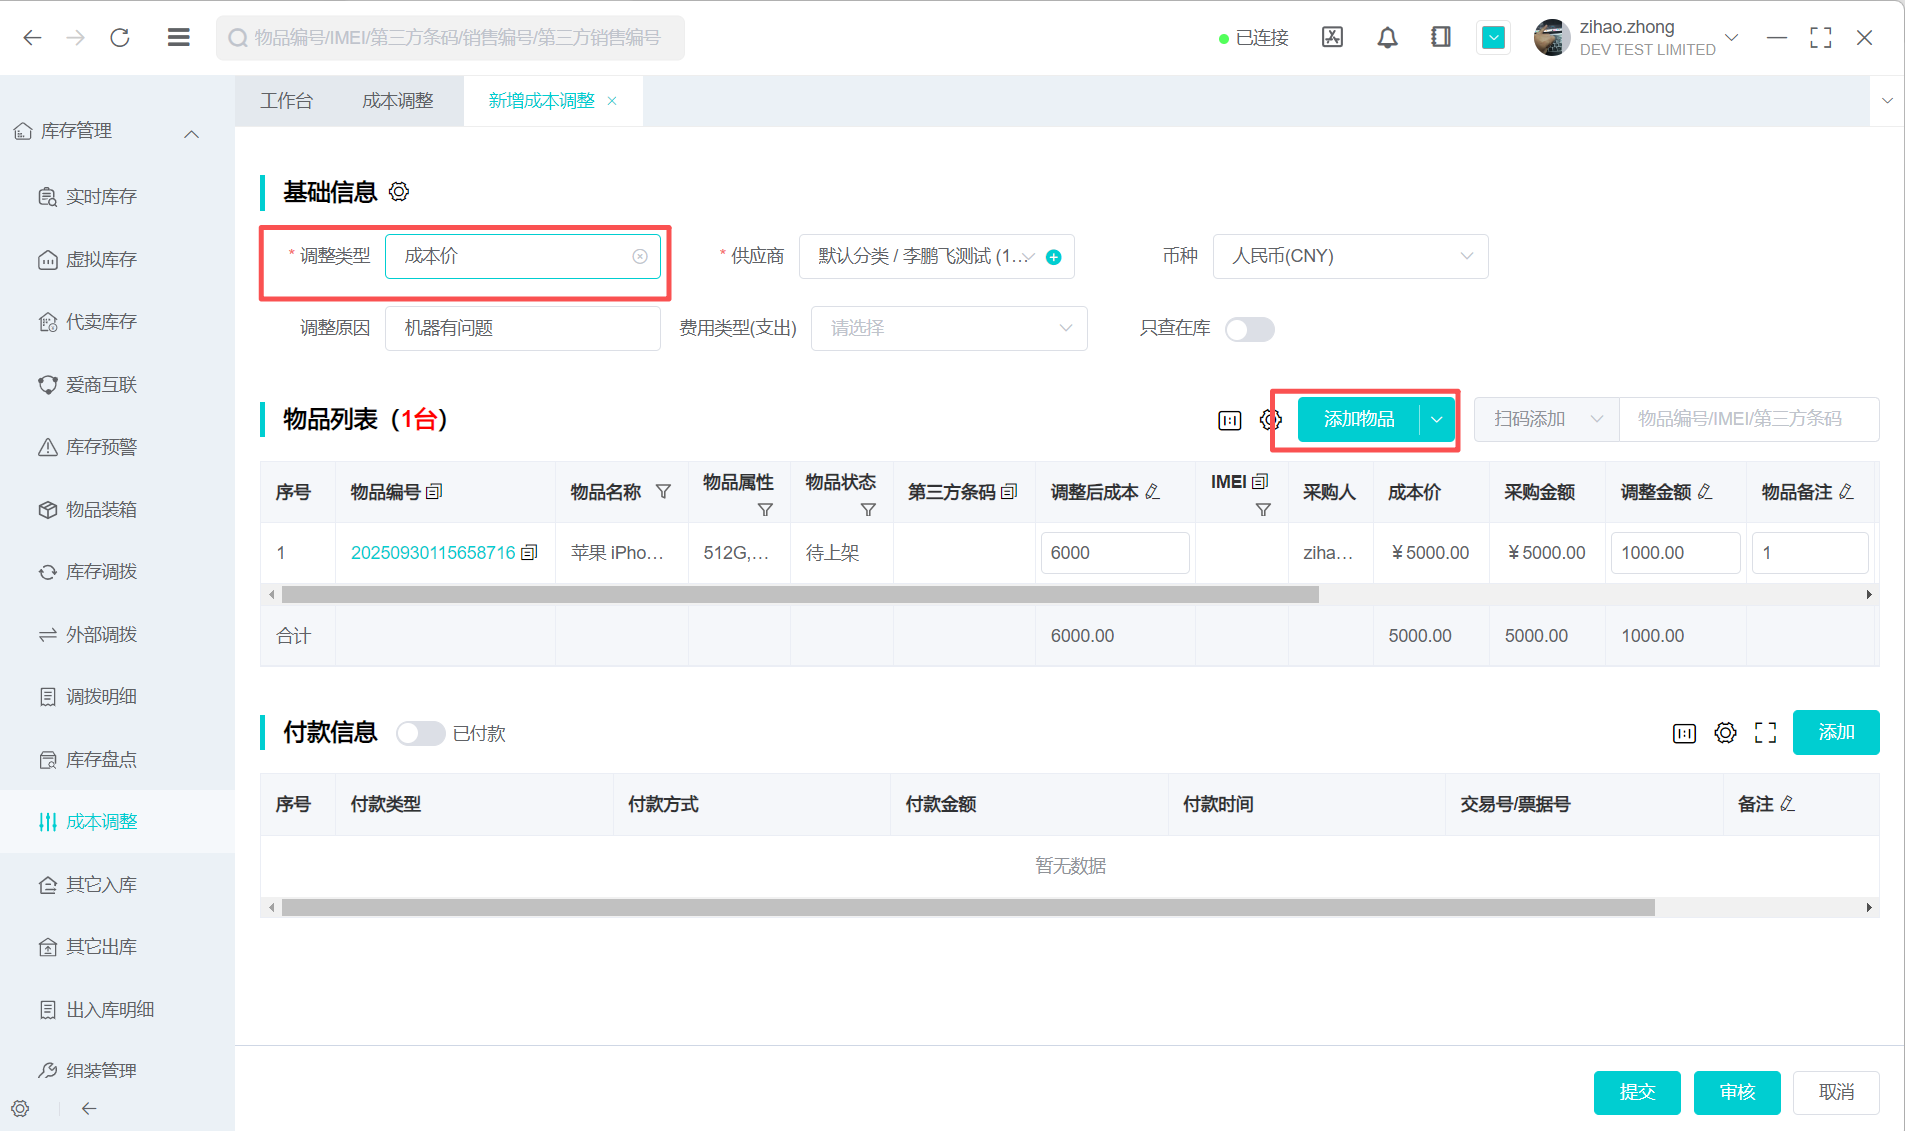Copy item number 20250930115658716 with copy icon

(530, 553)
